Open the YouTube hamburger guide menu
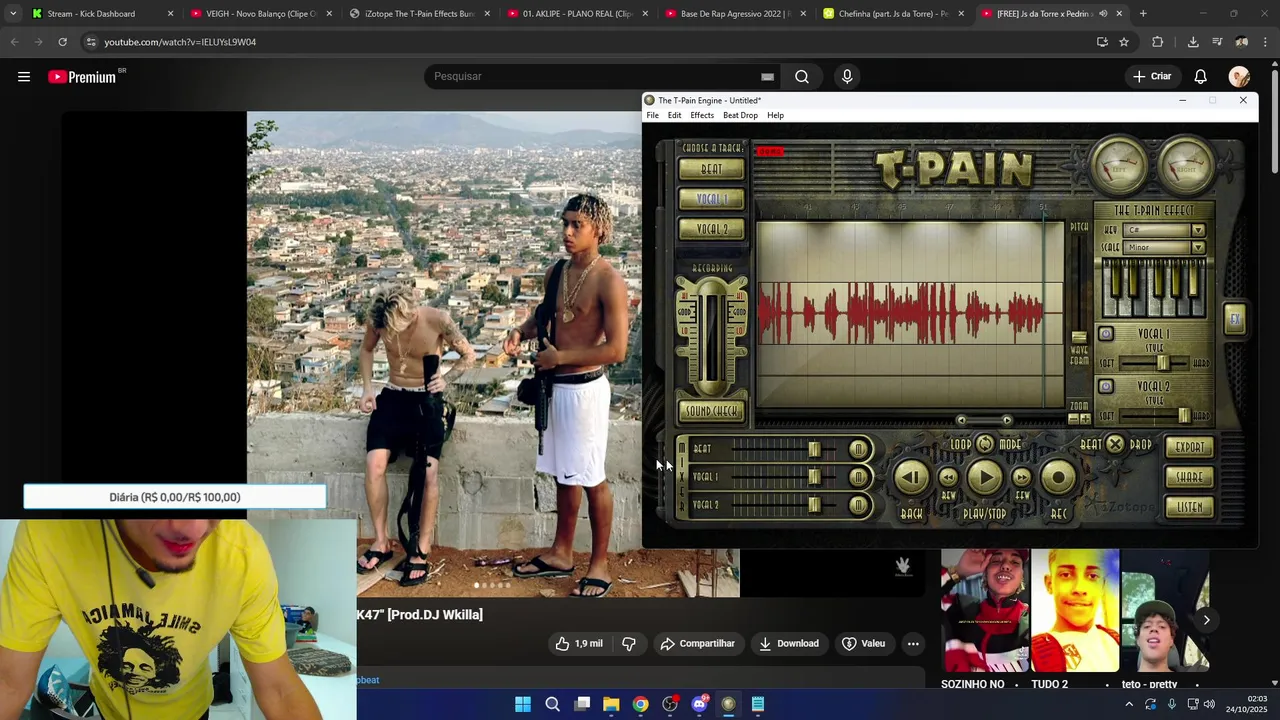This screenshot has height=720, width=1280. 24,77
